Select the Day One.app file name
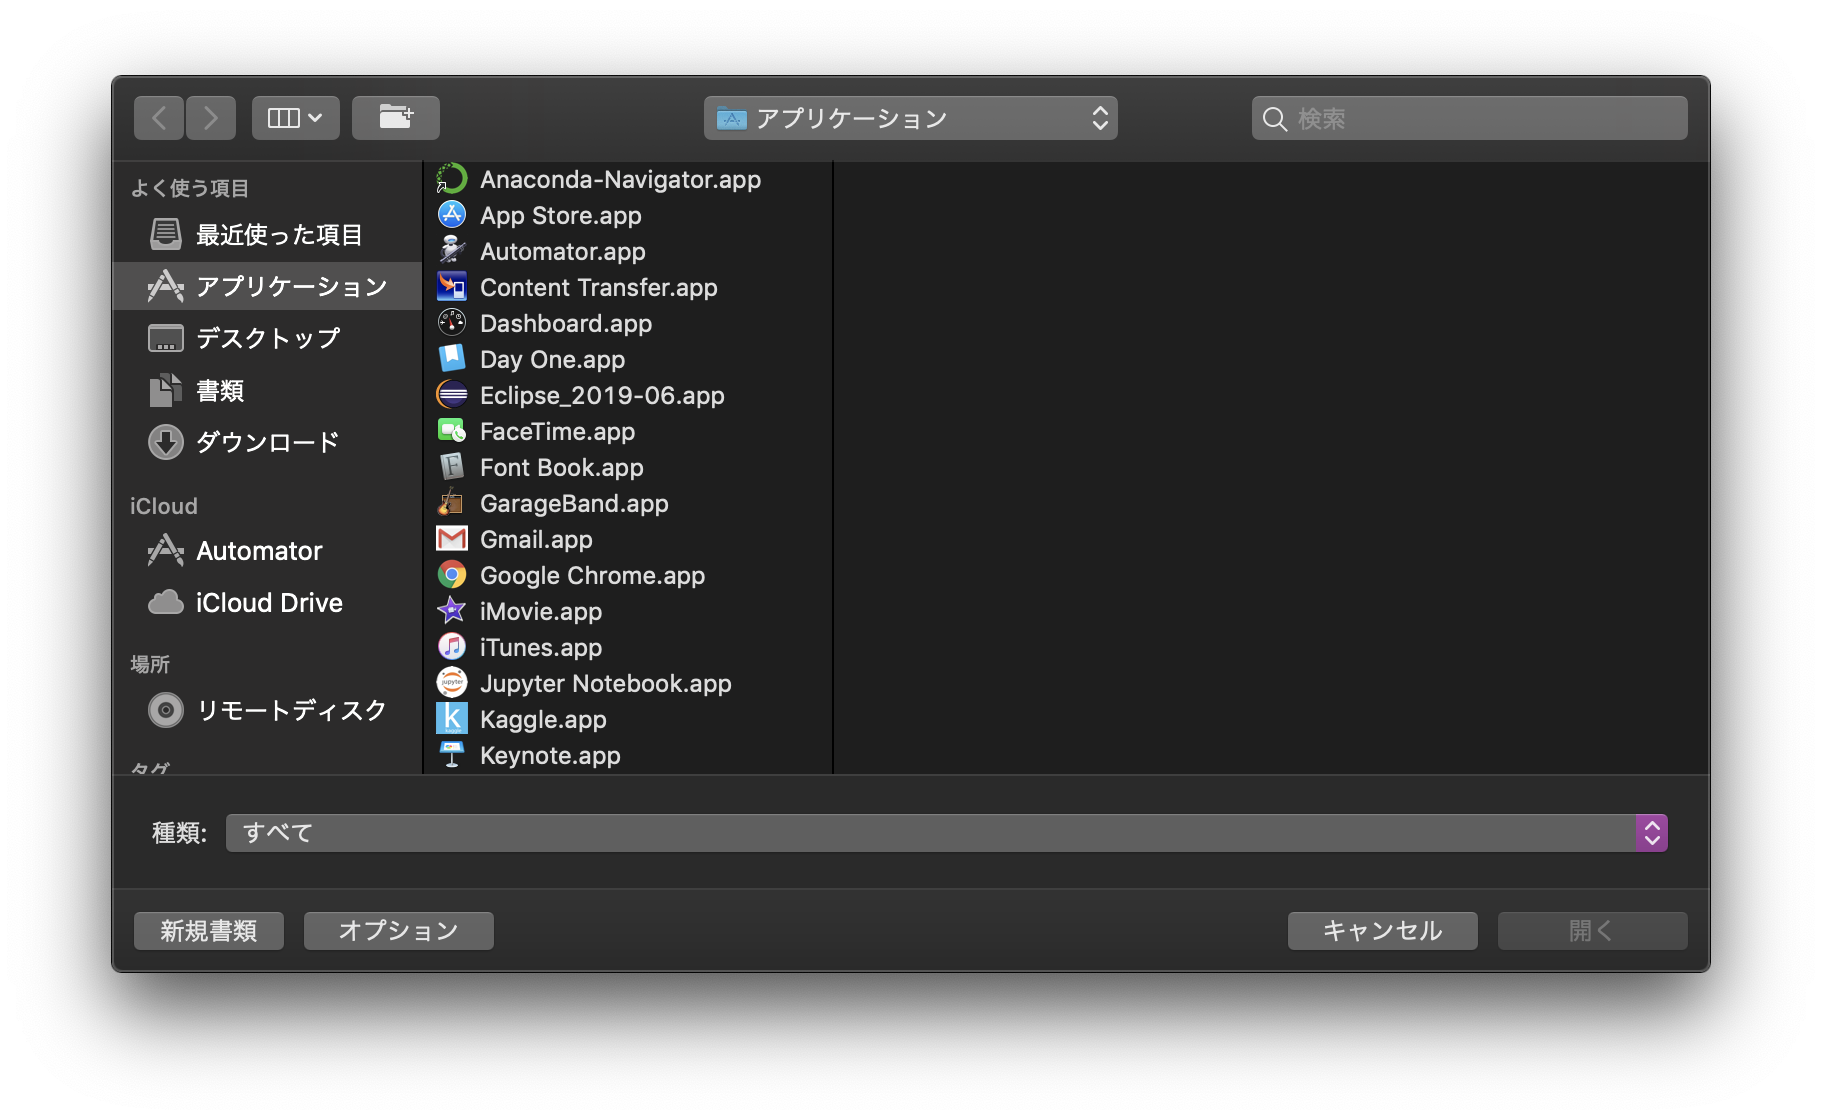The width and height of the screenshot is (1822, 1120). 553,359
